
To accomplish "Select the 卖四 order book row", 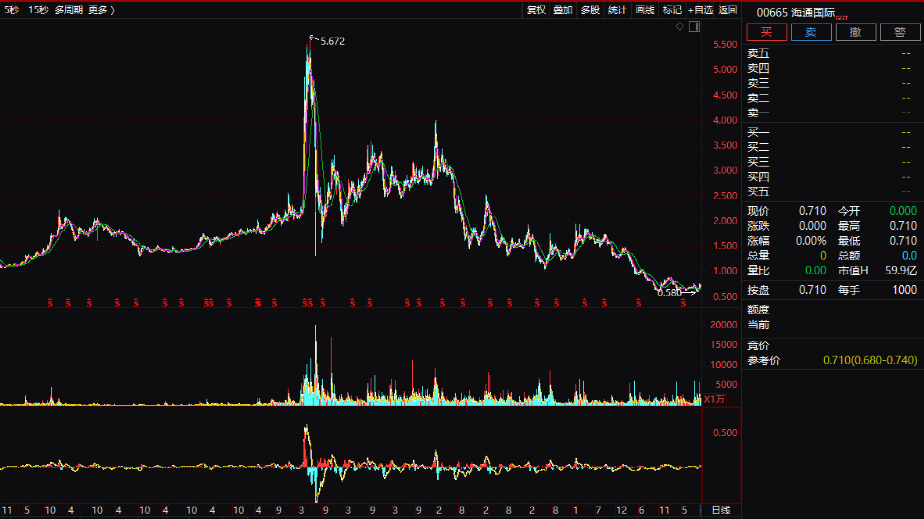I will [832, 68].
